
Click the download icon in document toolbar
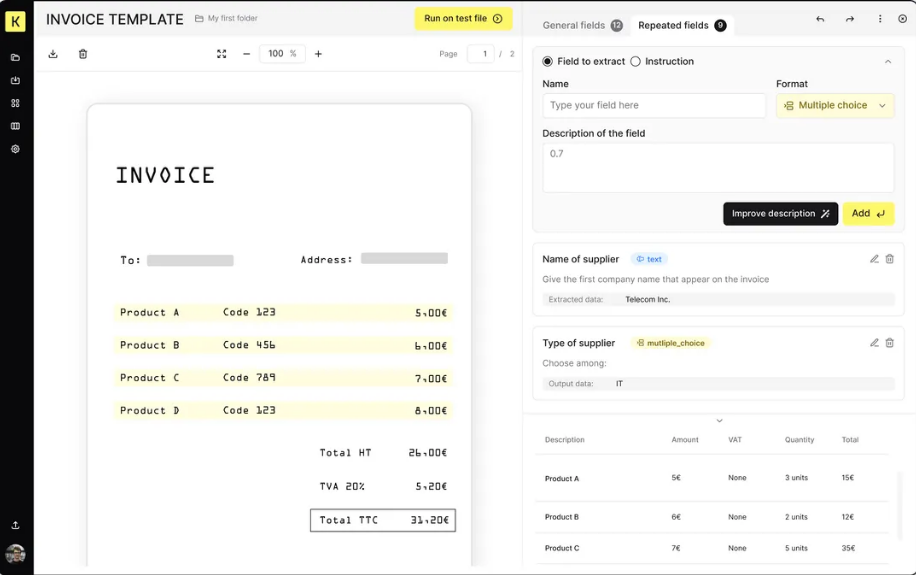coord(53,54)
